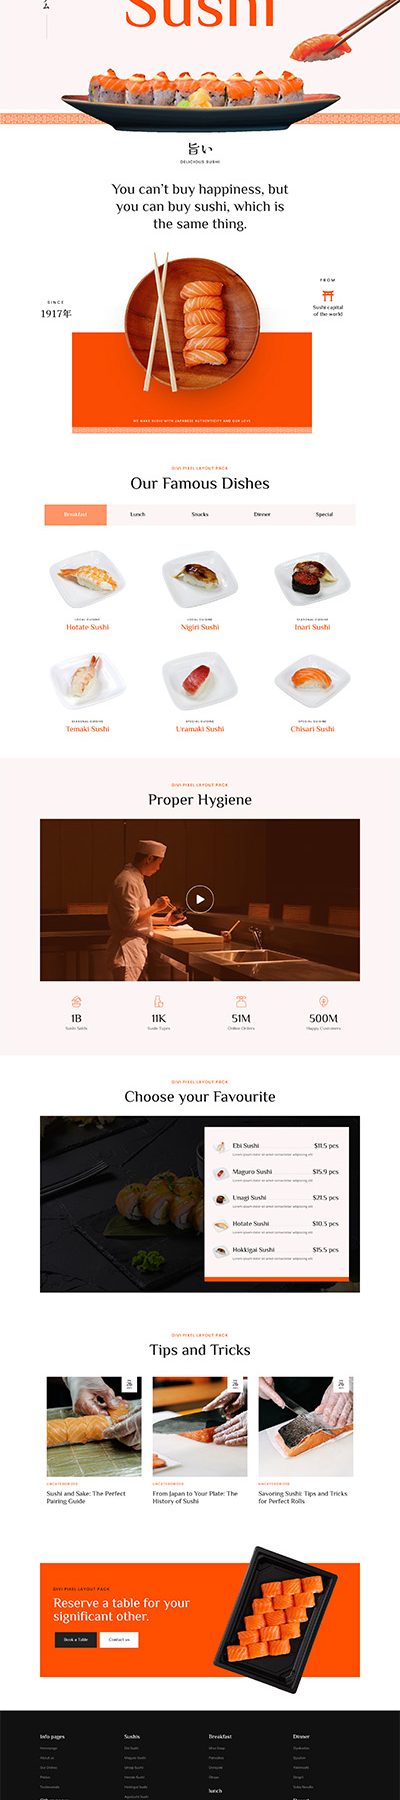The width and height of the screenshot is (400, 1800).
Task: Select the Breakfast dishes tab
Action: coord(75,514)
